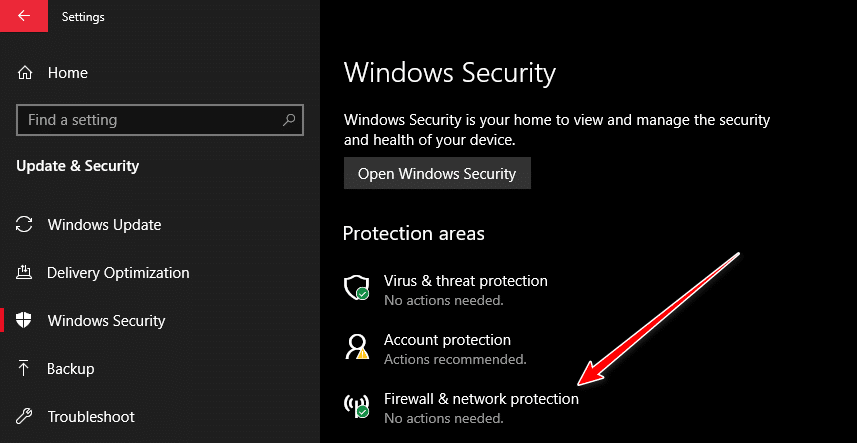Select Backup in the sidebar
The image size is (857, 443).
pyautogui.click(x=70, y=369)
